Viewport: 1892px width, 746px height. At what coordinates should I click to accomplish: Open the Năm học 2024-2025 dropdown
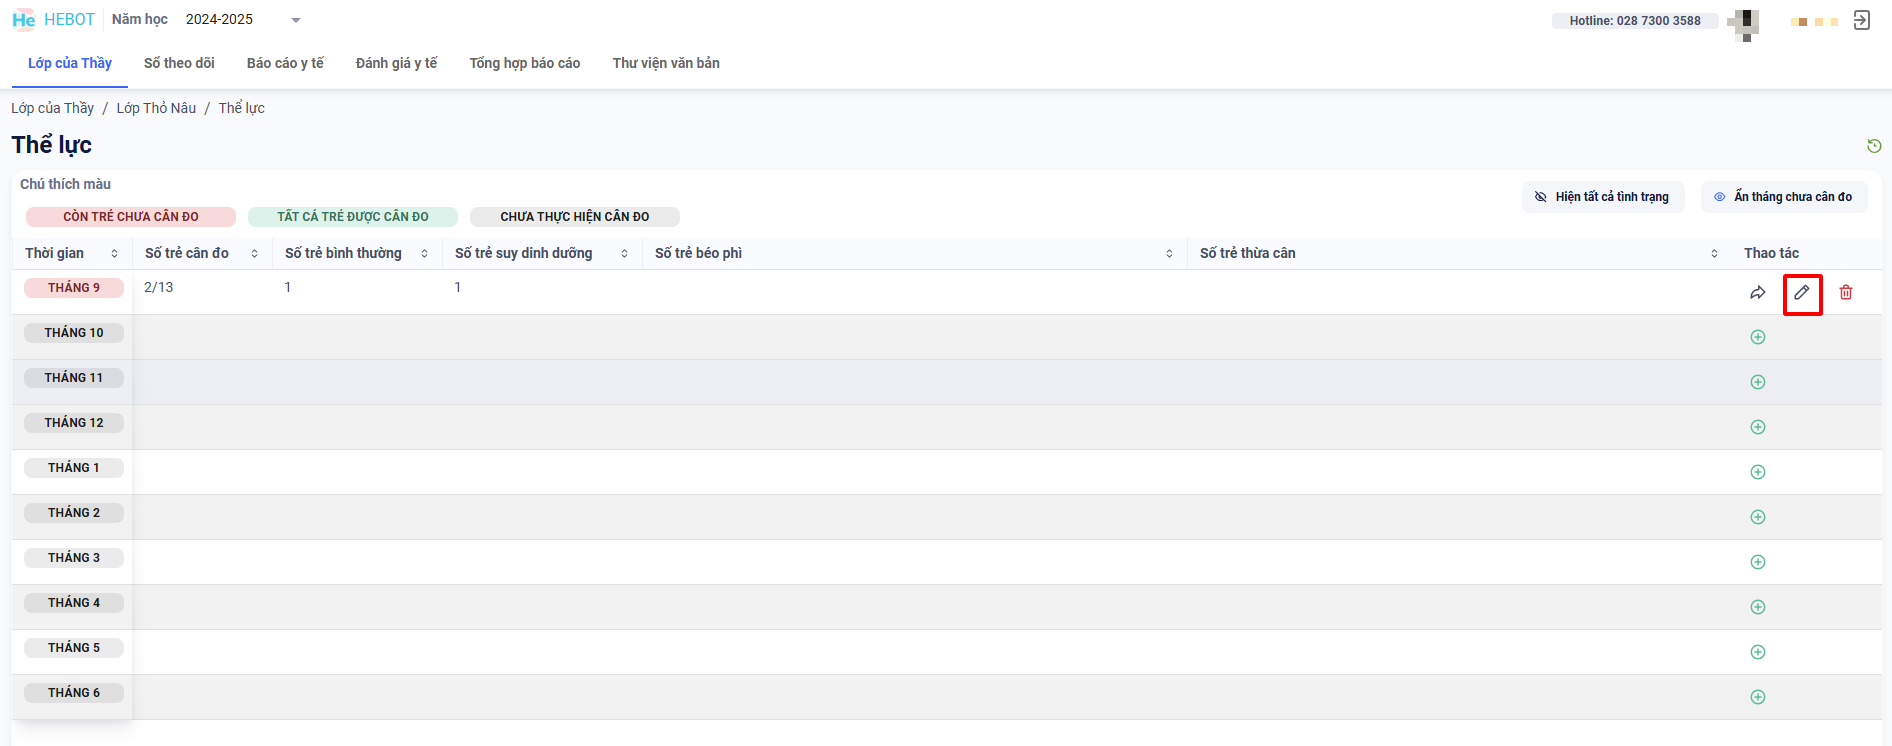(243, 20)
